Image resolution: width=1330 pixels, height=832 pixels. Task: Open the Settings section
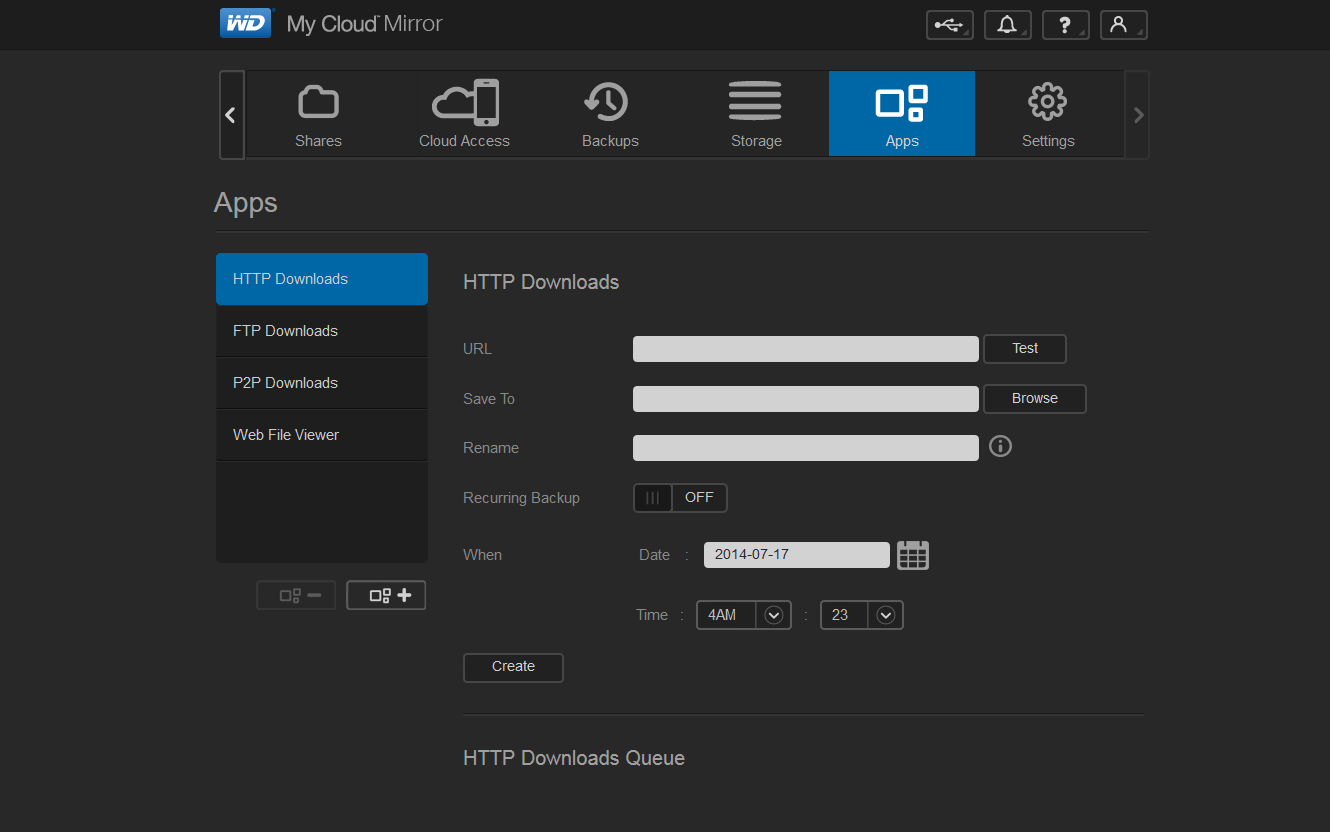(1048, 114)
